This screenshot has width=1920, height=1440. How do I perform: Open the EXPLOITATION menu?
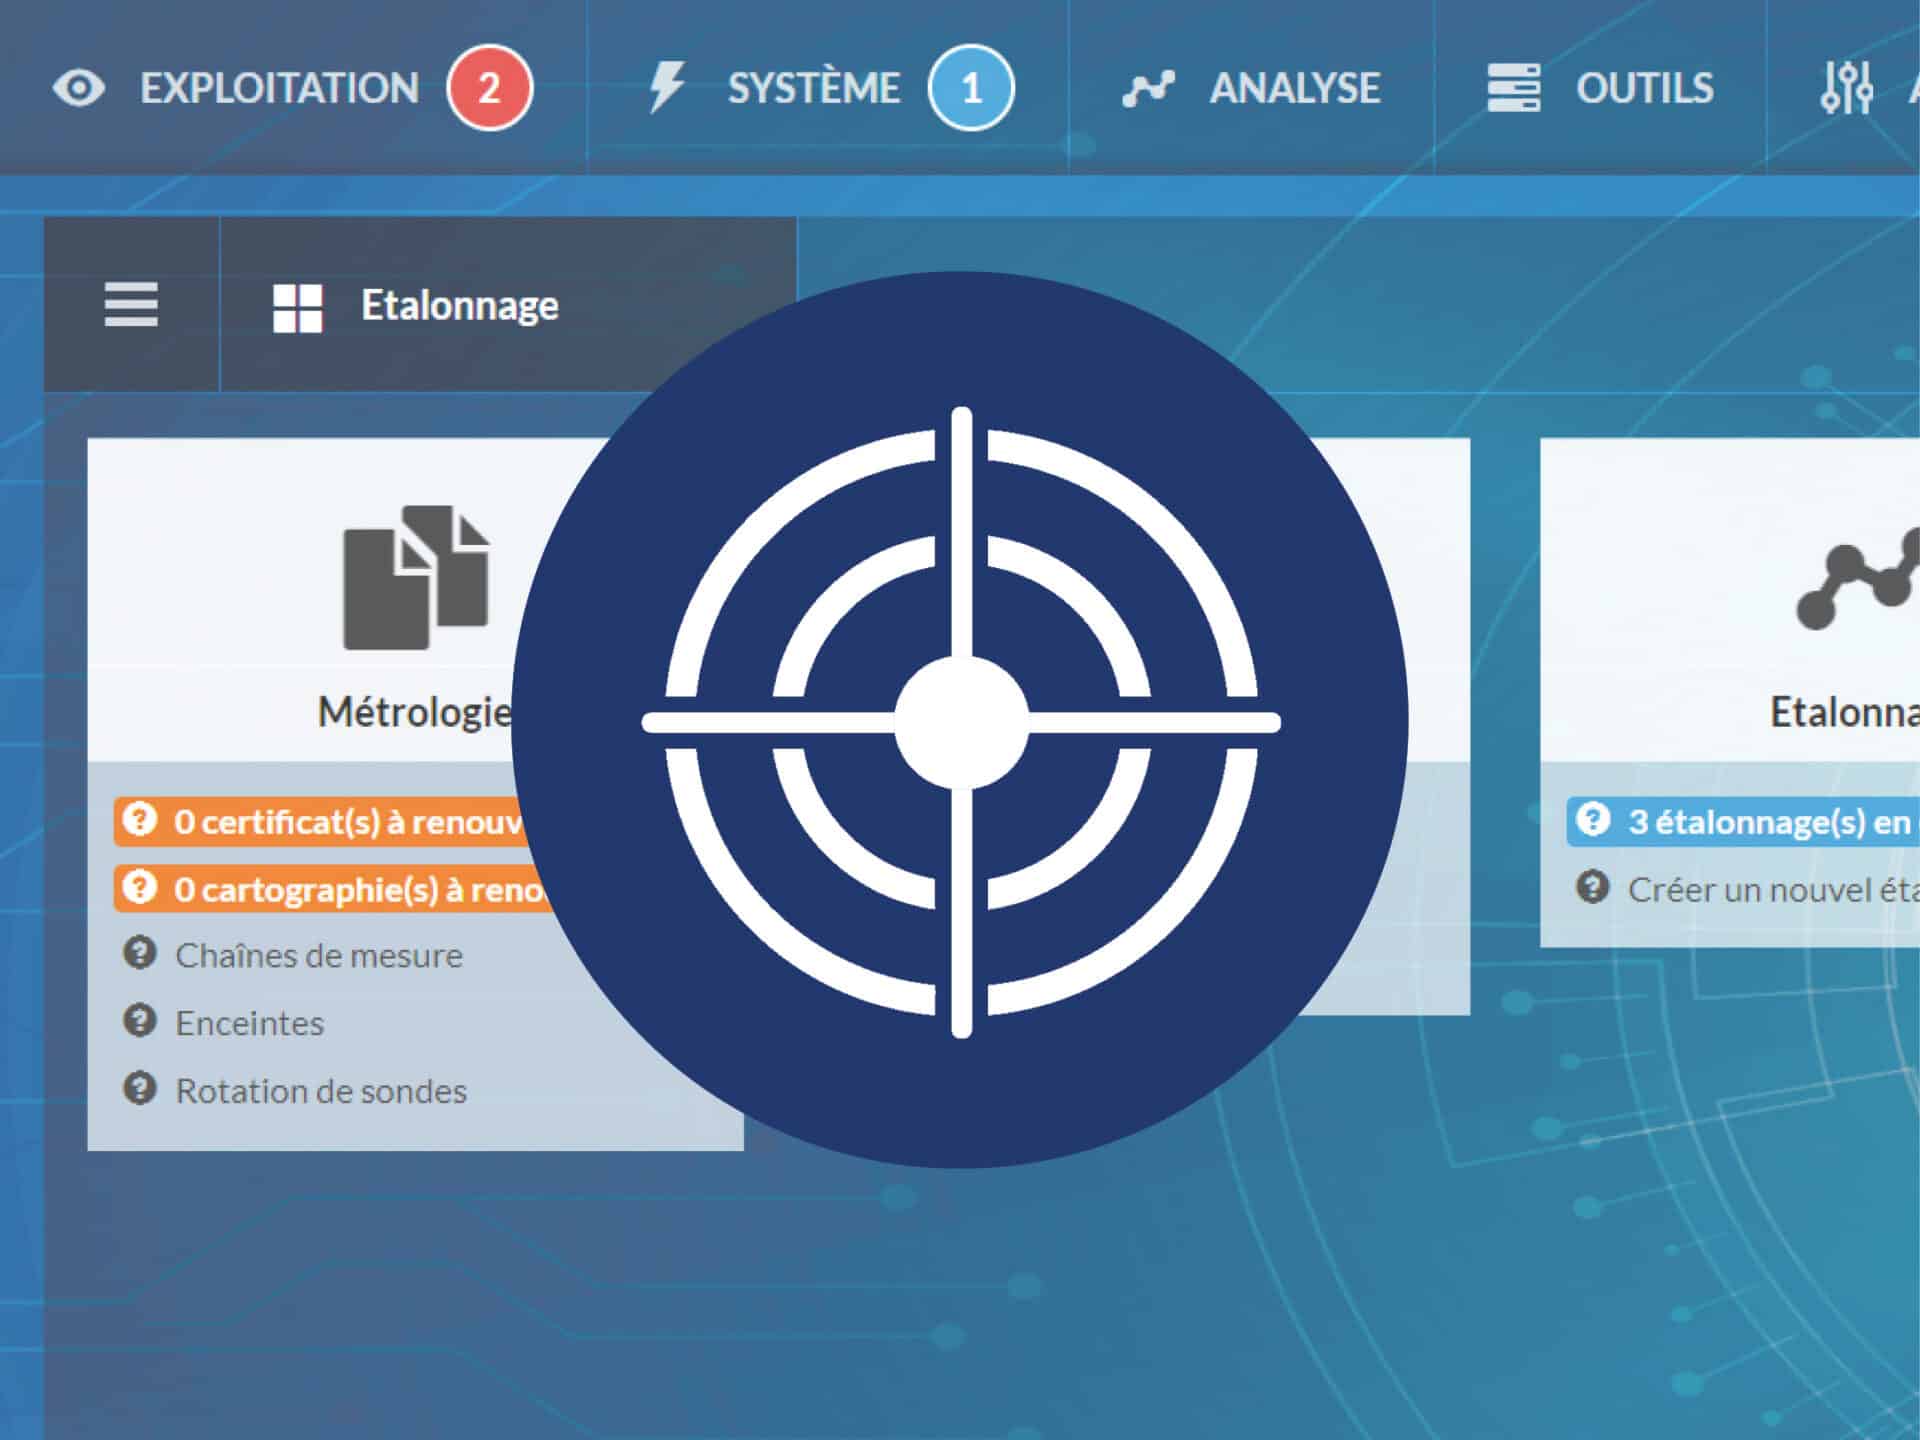tap(279, 88)
